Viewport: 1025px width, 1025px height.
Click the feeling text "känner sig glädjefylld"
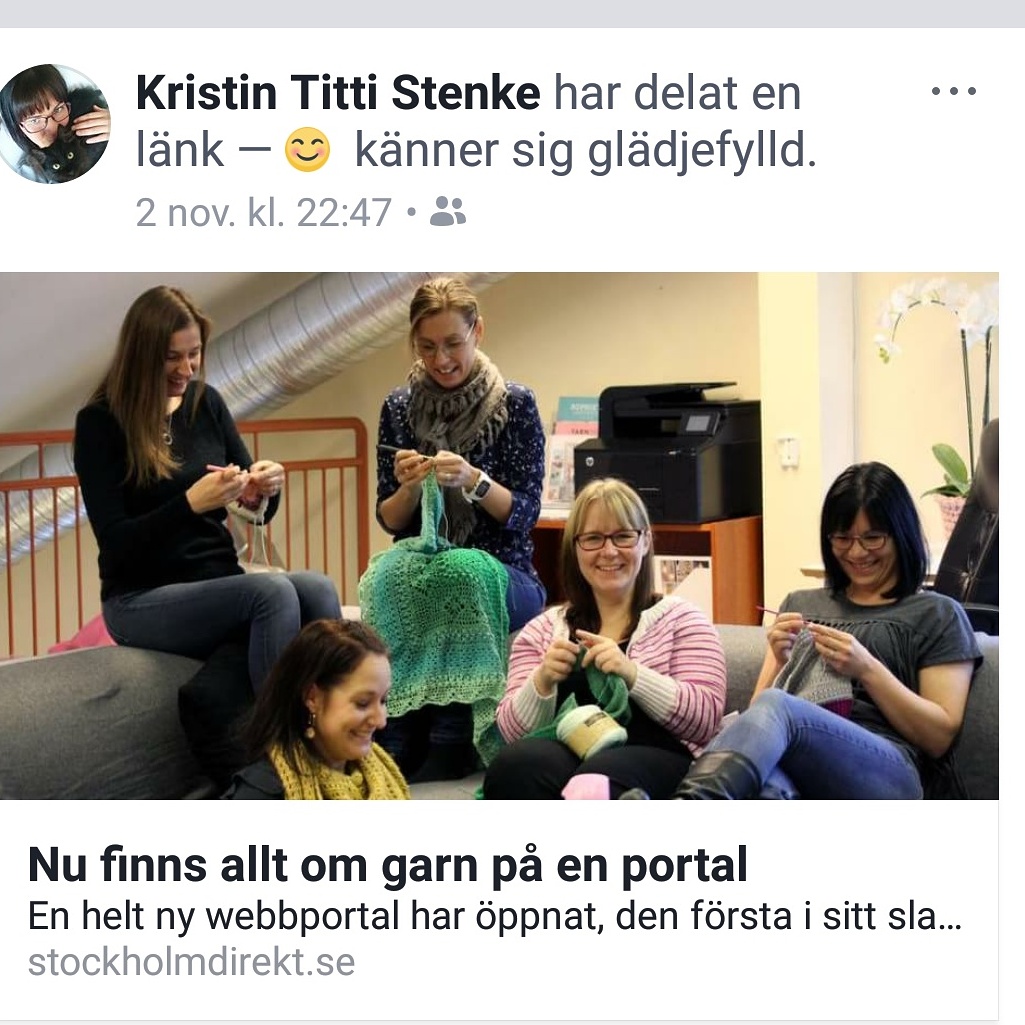584,151
